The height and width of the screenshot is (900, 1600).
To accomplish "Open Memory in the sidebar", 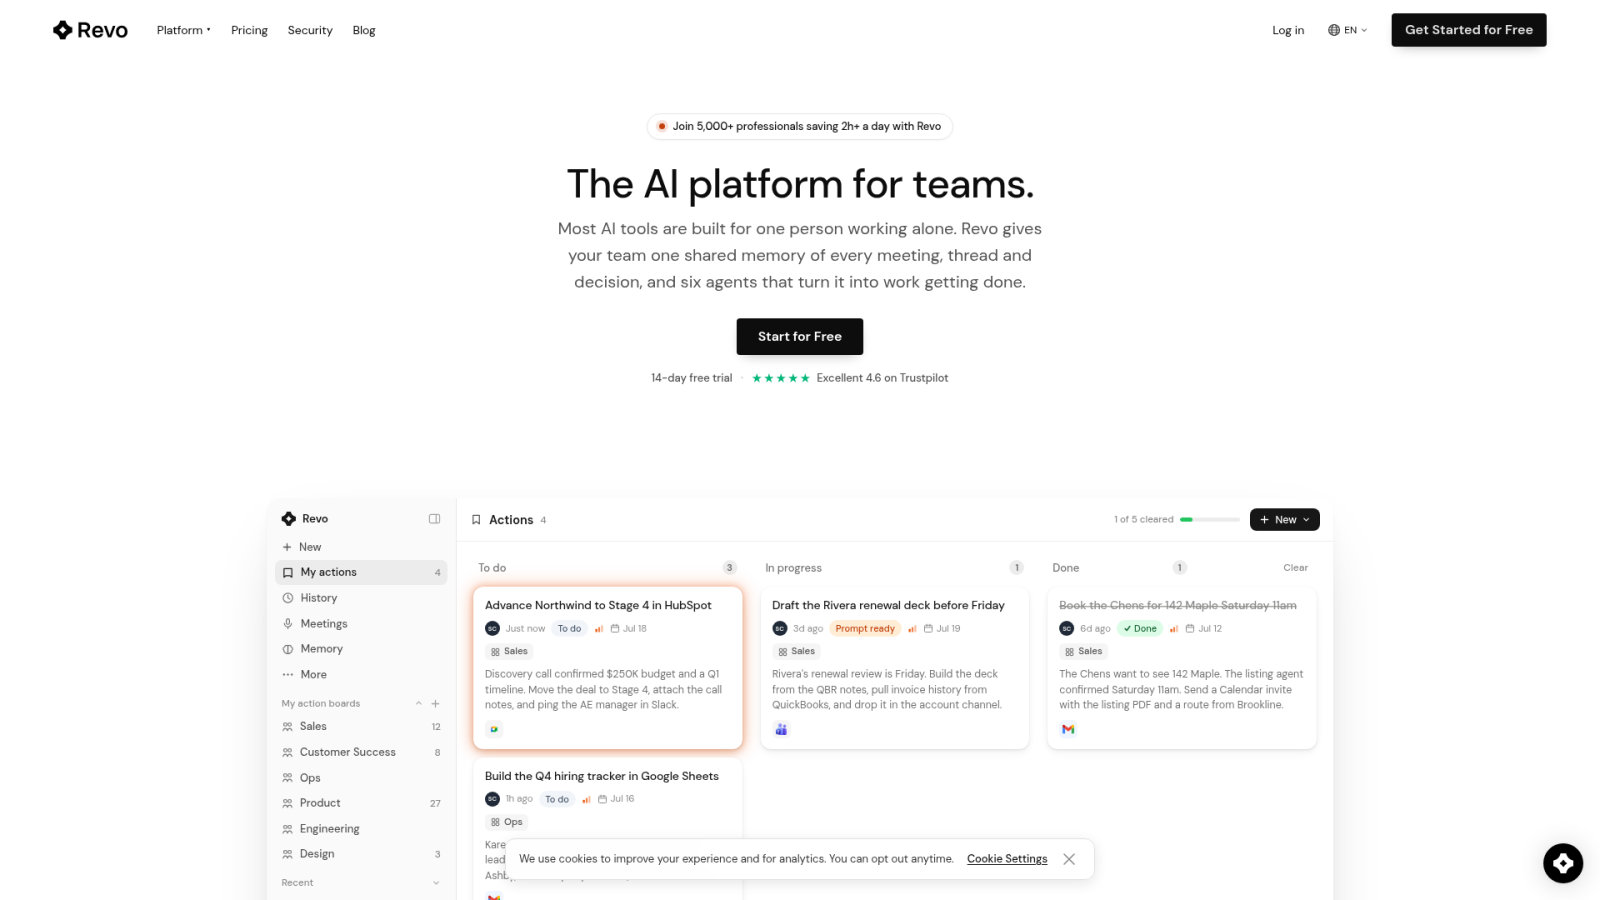I will click(361, 649).
